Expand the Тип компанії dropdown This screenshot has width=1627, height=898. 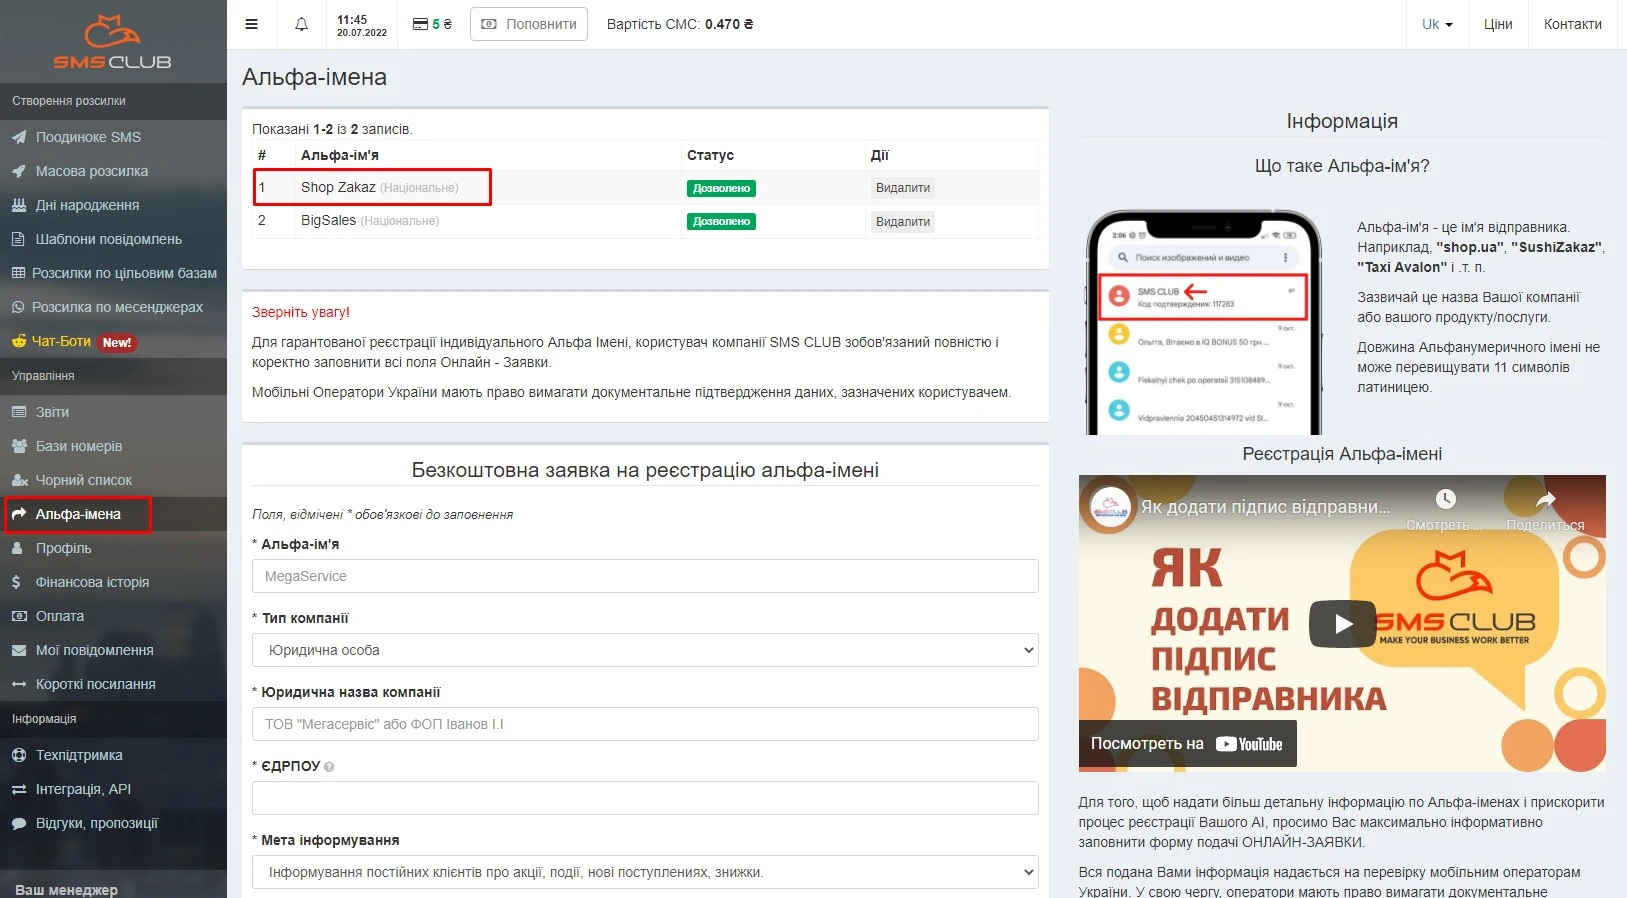click(x=645, y=650)
